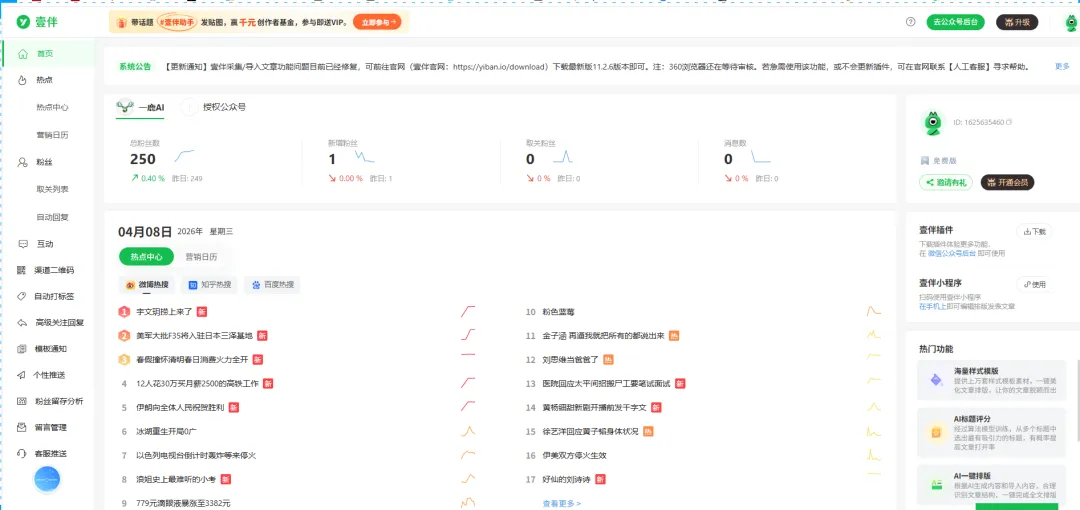
Task: Select 微博热搜 source with Weibo icon
Action: (147, 285)
